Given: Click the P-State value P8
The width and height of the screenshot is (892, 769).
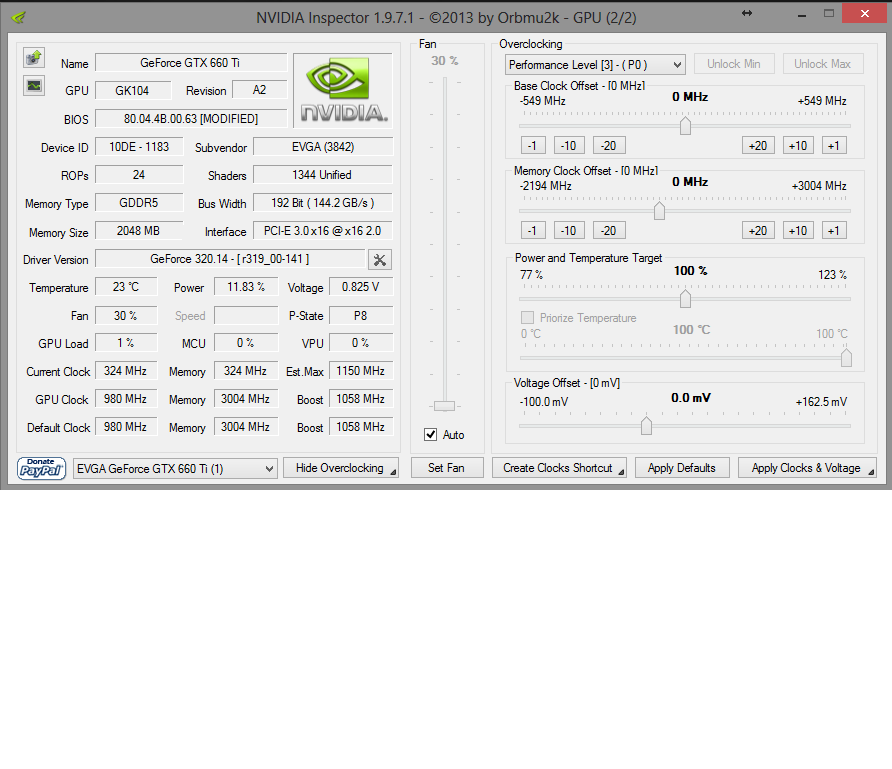Looking at the screenshot, I should pyautogui.click(x=361, y=315).
